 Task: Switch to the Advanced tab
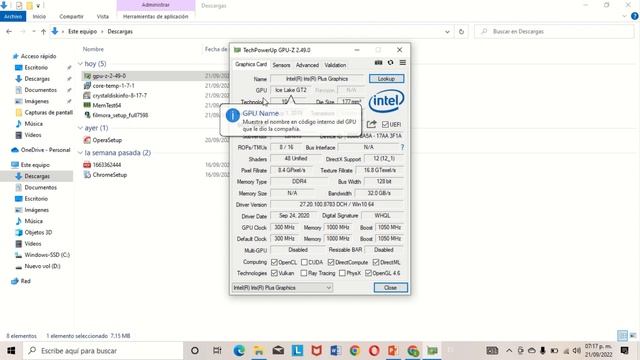click(307, 65)
